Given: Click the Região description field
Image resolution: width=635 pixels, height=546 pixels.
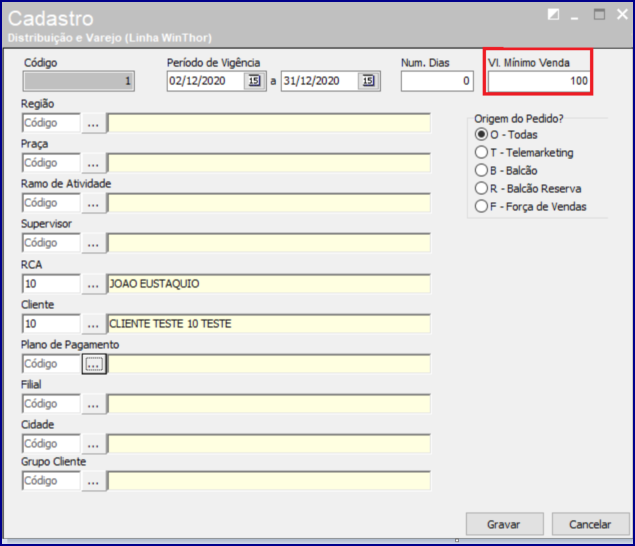Looking at the screenshot, I should point(268,123).
